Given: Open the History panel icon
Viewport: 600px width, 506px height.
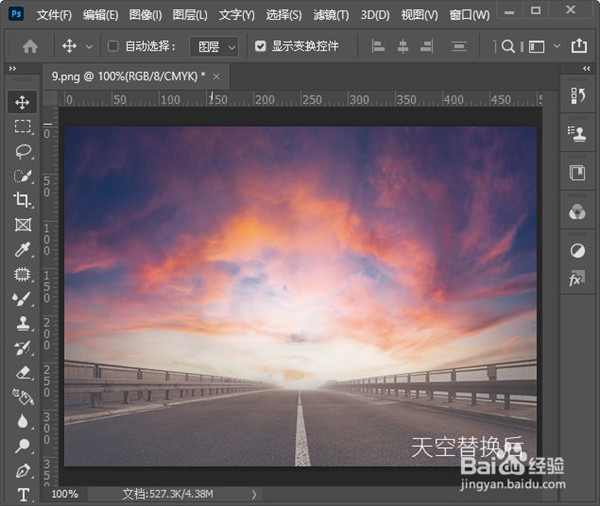Looking at the screenshot, I should point(577,95).
